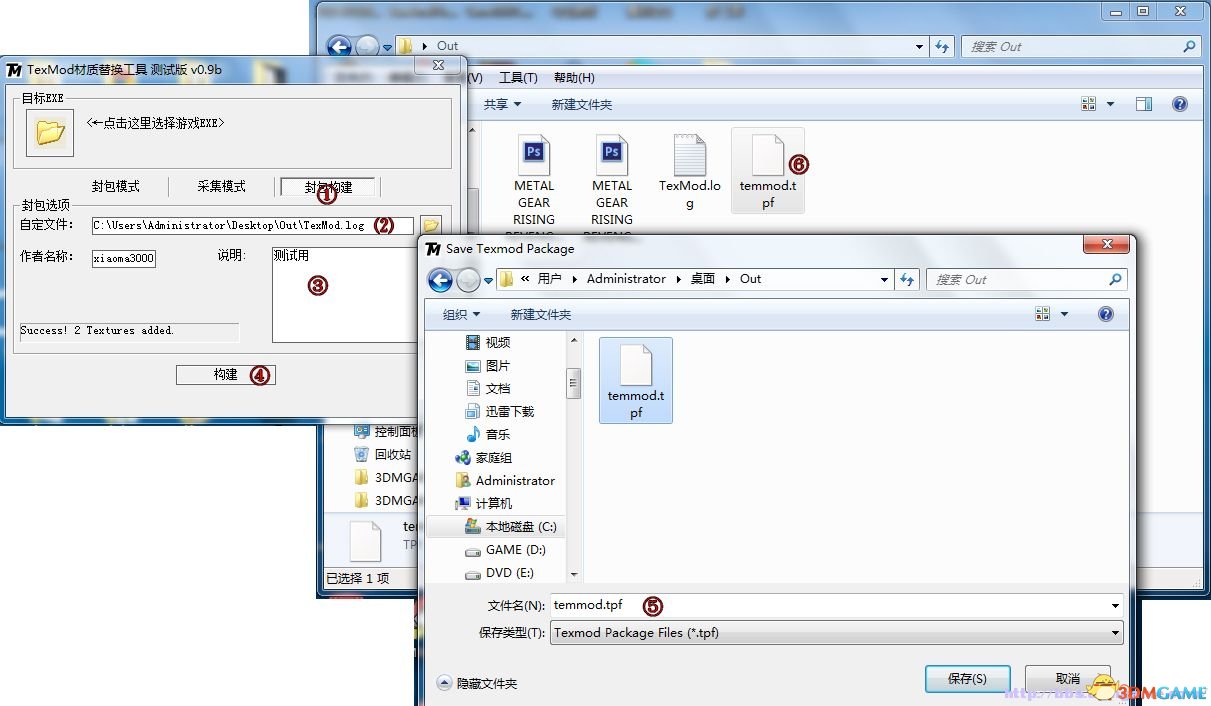Click 桌面 in the Save dialog address path
Viewport: 1211px width, 706px height.
[x=703, y=279]
